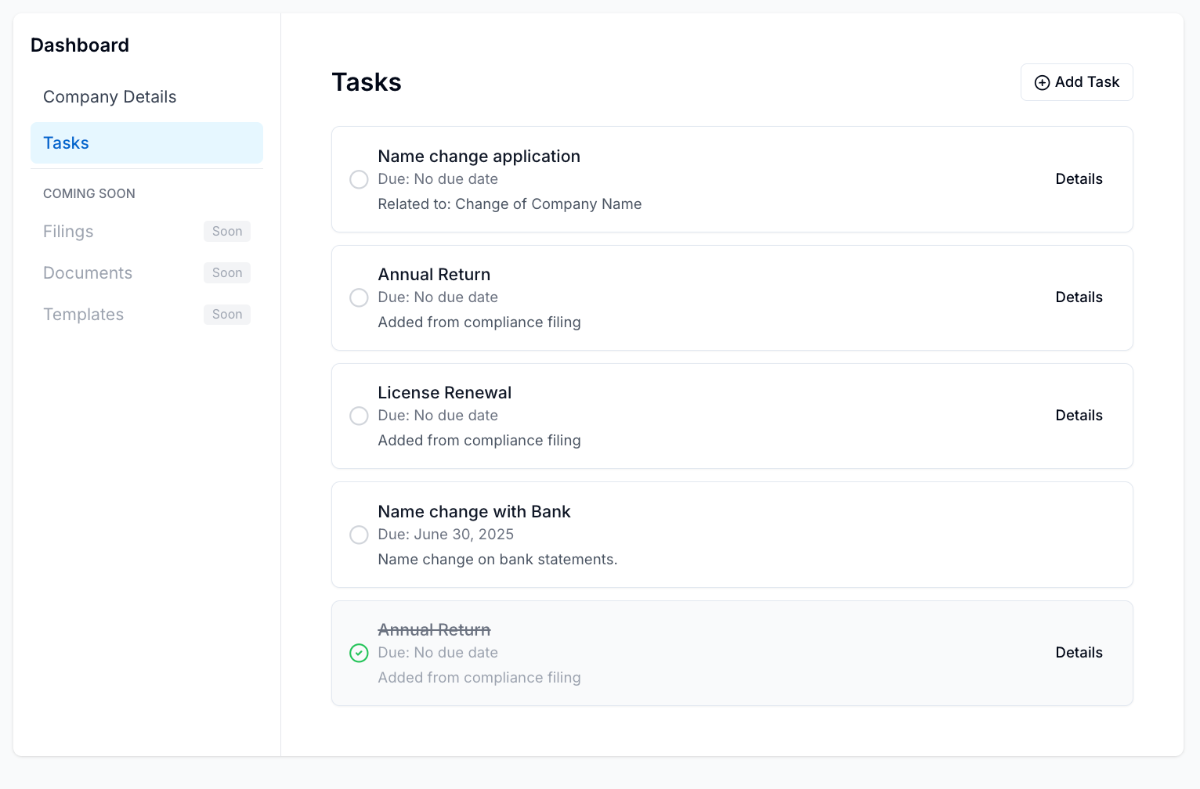Click the Soon badge next to Templates
1200x789 pixels.
[x=227, y=314]
